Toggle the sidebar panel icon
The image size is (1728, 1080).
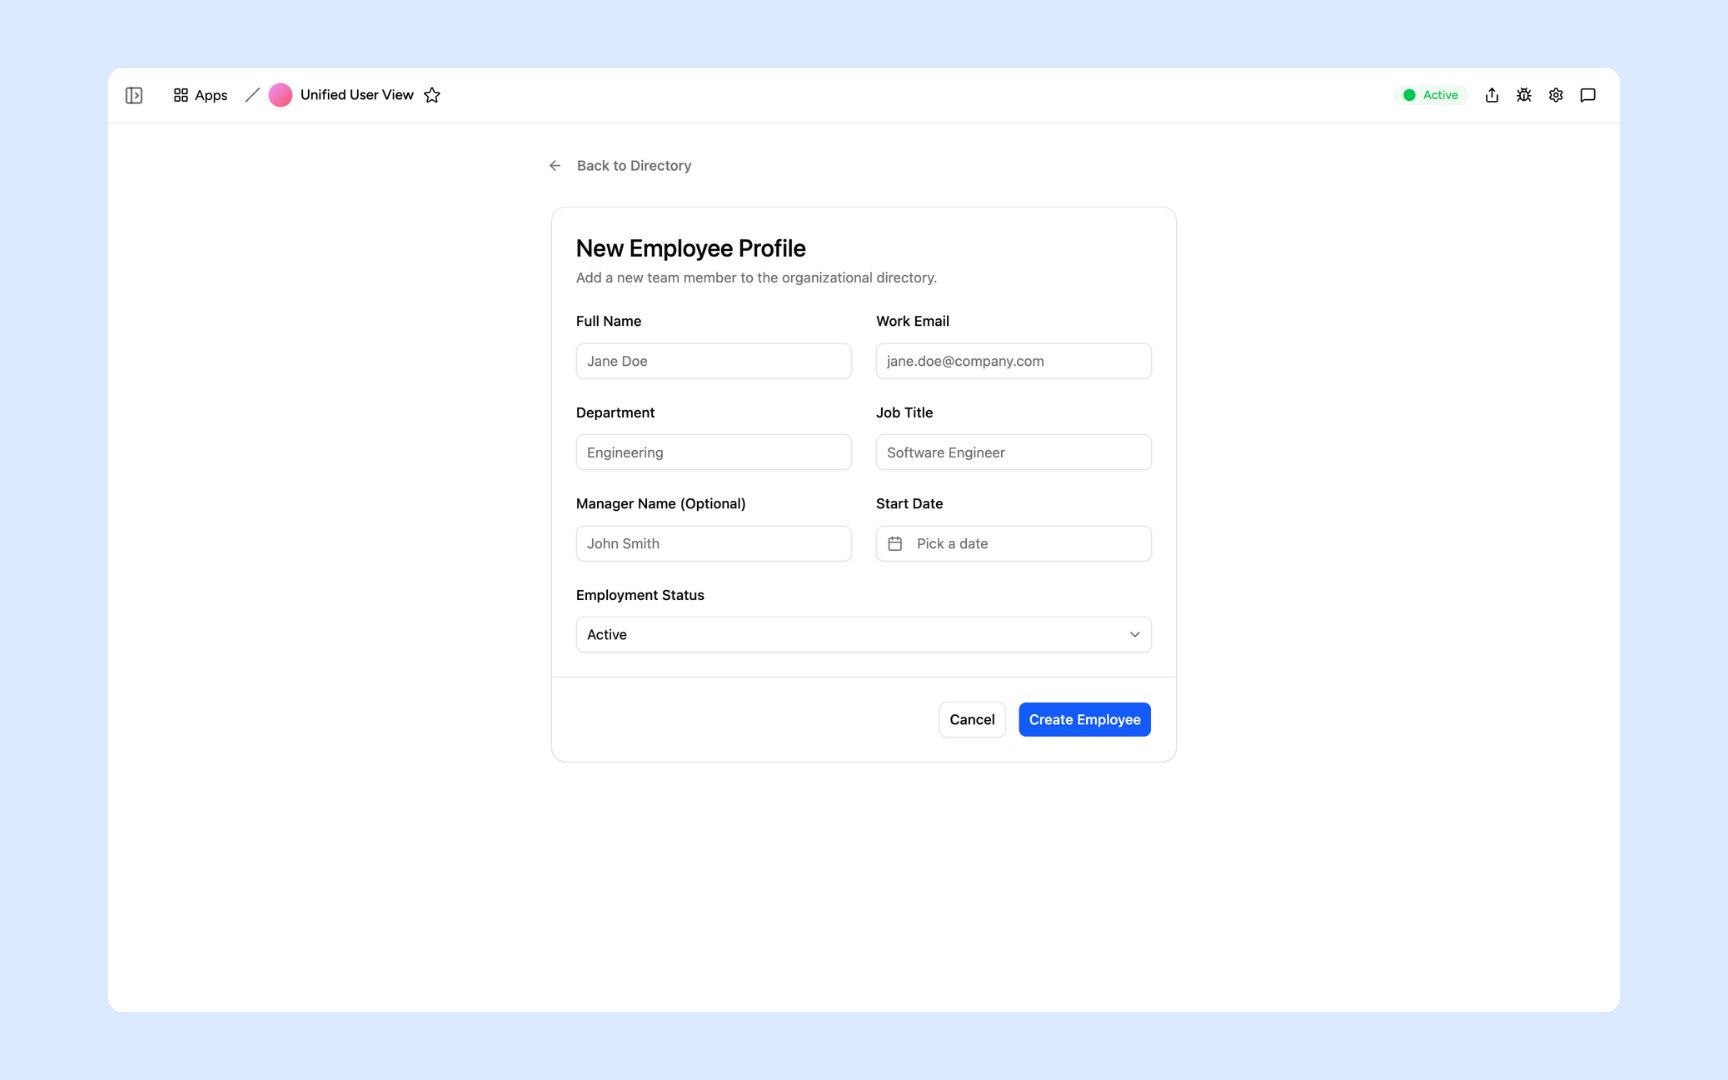[x=134, y=95]
